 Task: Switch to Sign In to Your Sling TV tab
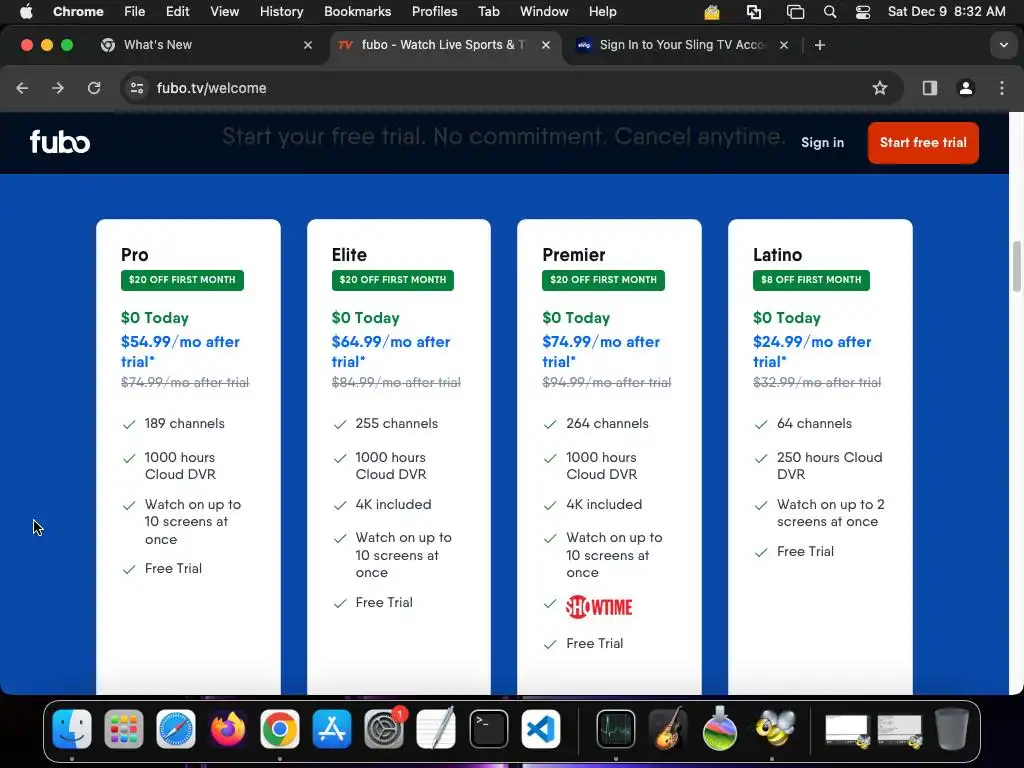[x=681, y=45]
